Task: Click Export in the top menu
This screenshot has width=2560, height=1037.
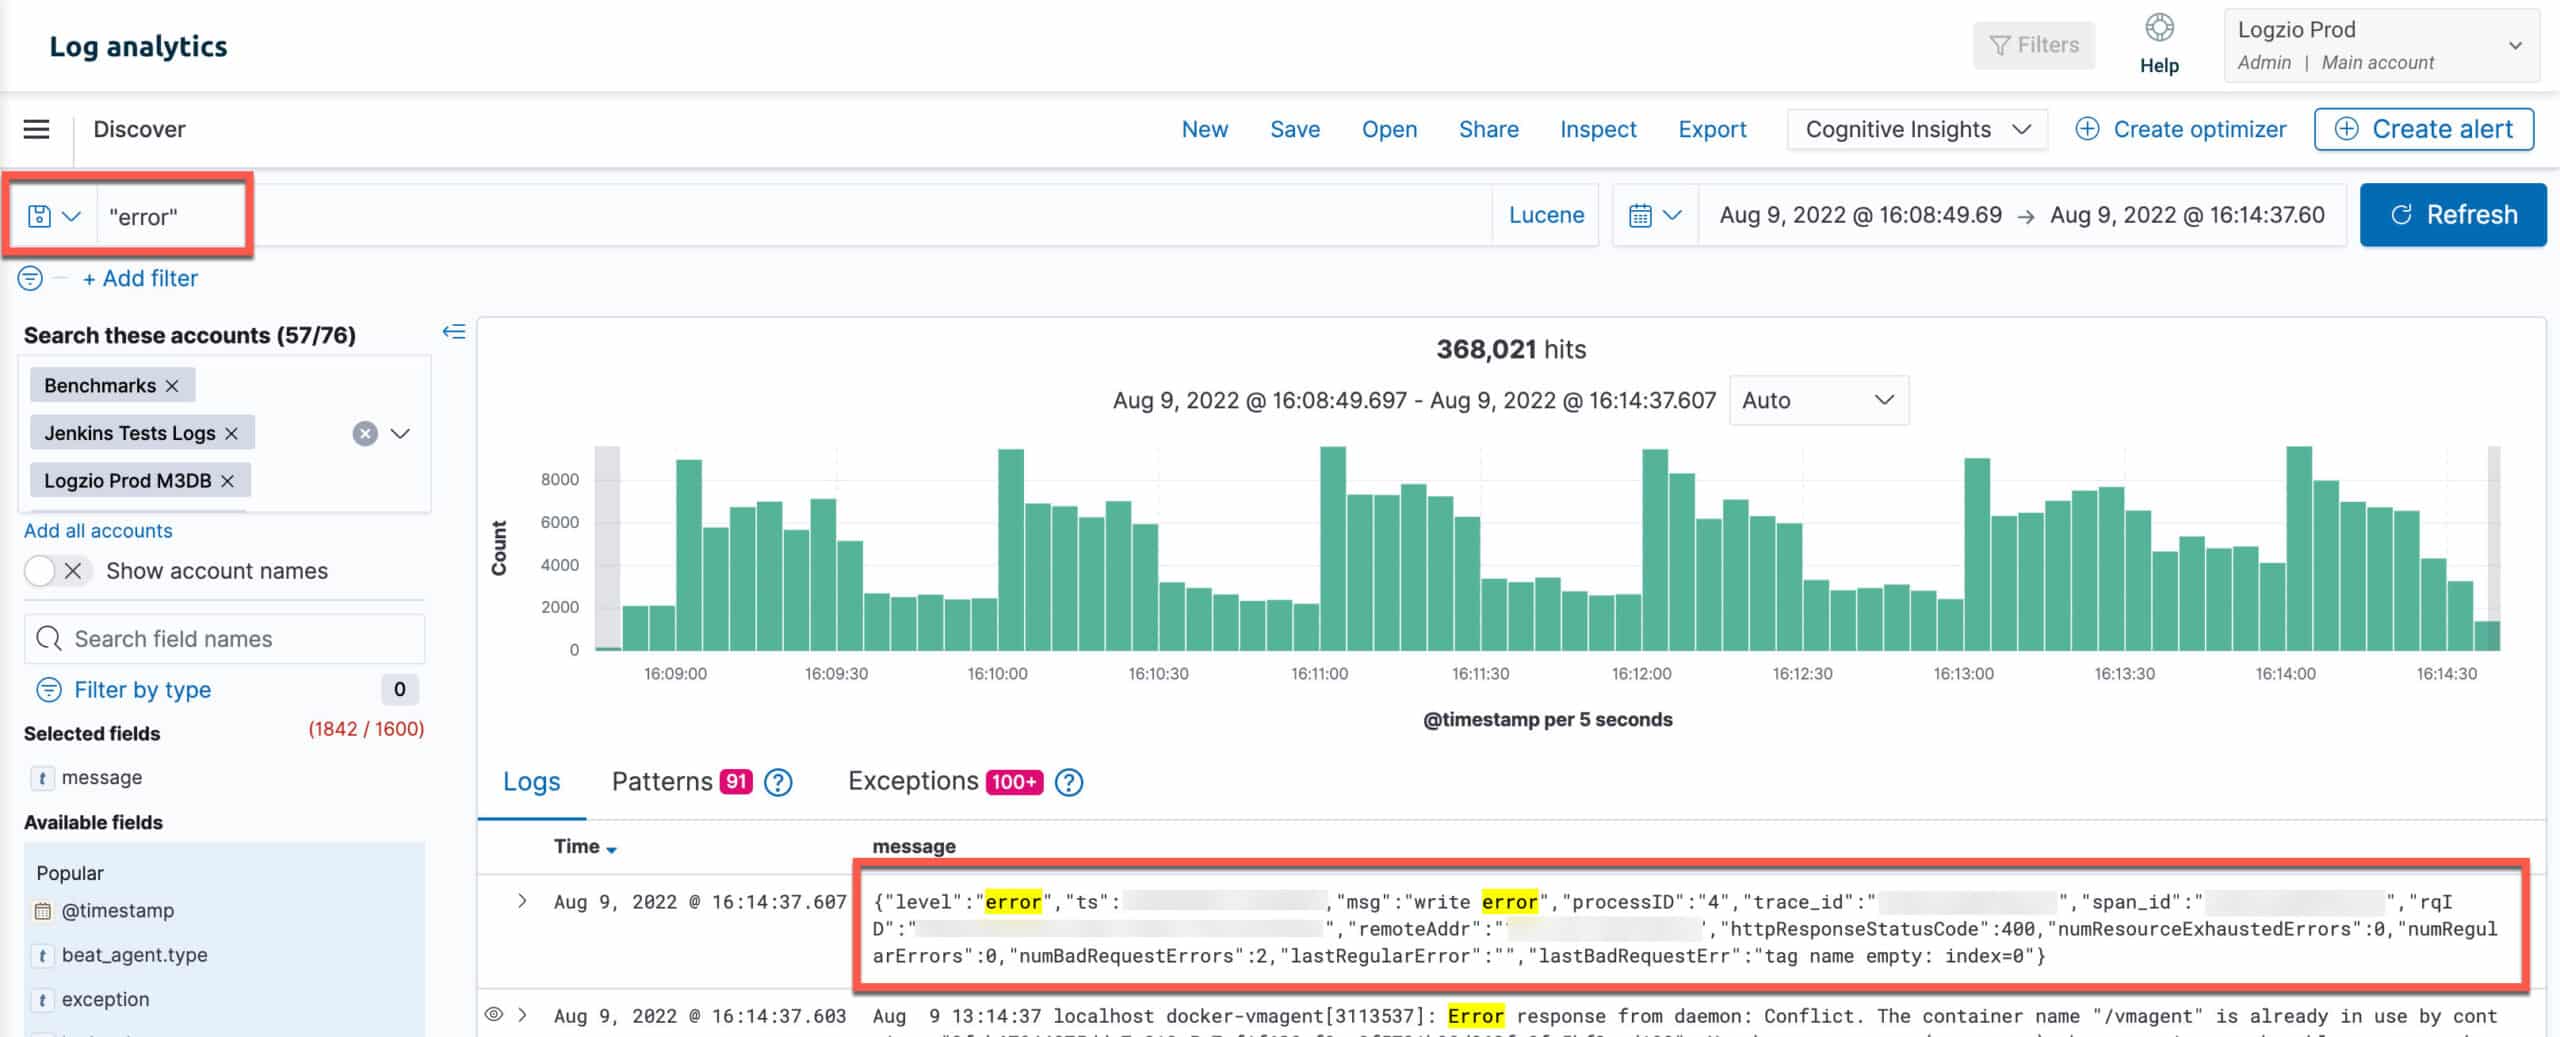Action: click(x=1712, y=129)
